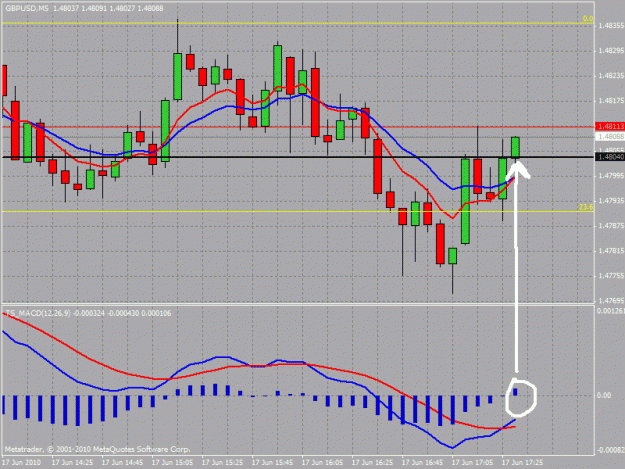Click the MACD scale 0.00 label
625x469 pixels.
click(x=604, y=395)
